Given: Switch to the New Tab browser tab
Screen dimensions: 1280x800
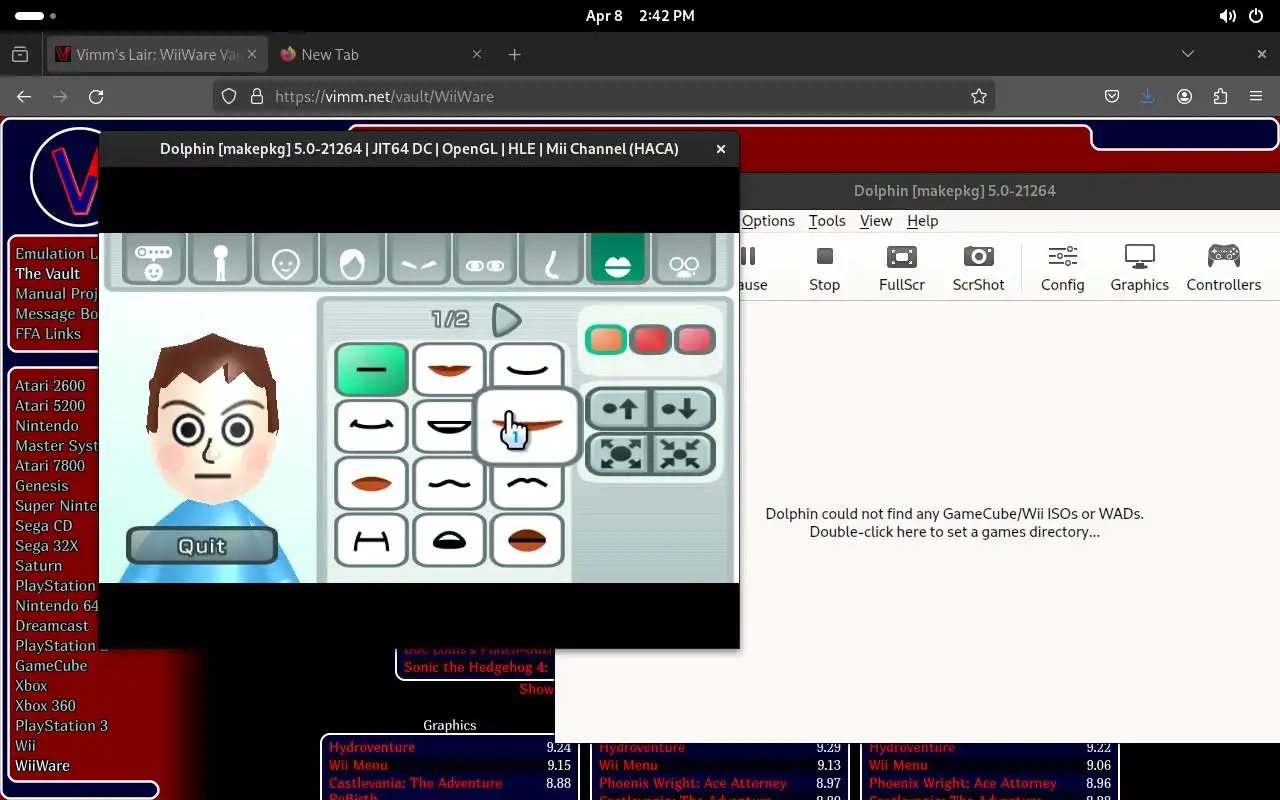Looking at the screenshot, I should point(380,55).
